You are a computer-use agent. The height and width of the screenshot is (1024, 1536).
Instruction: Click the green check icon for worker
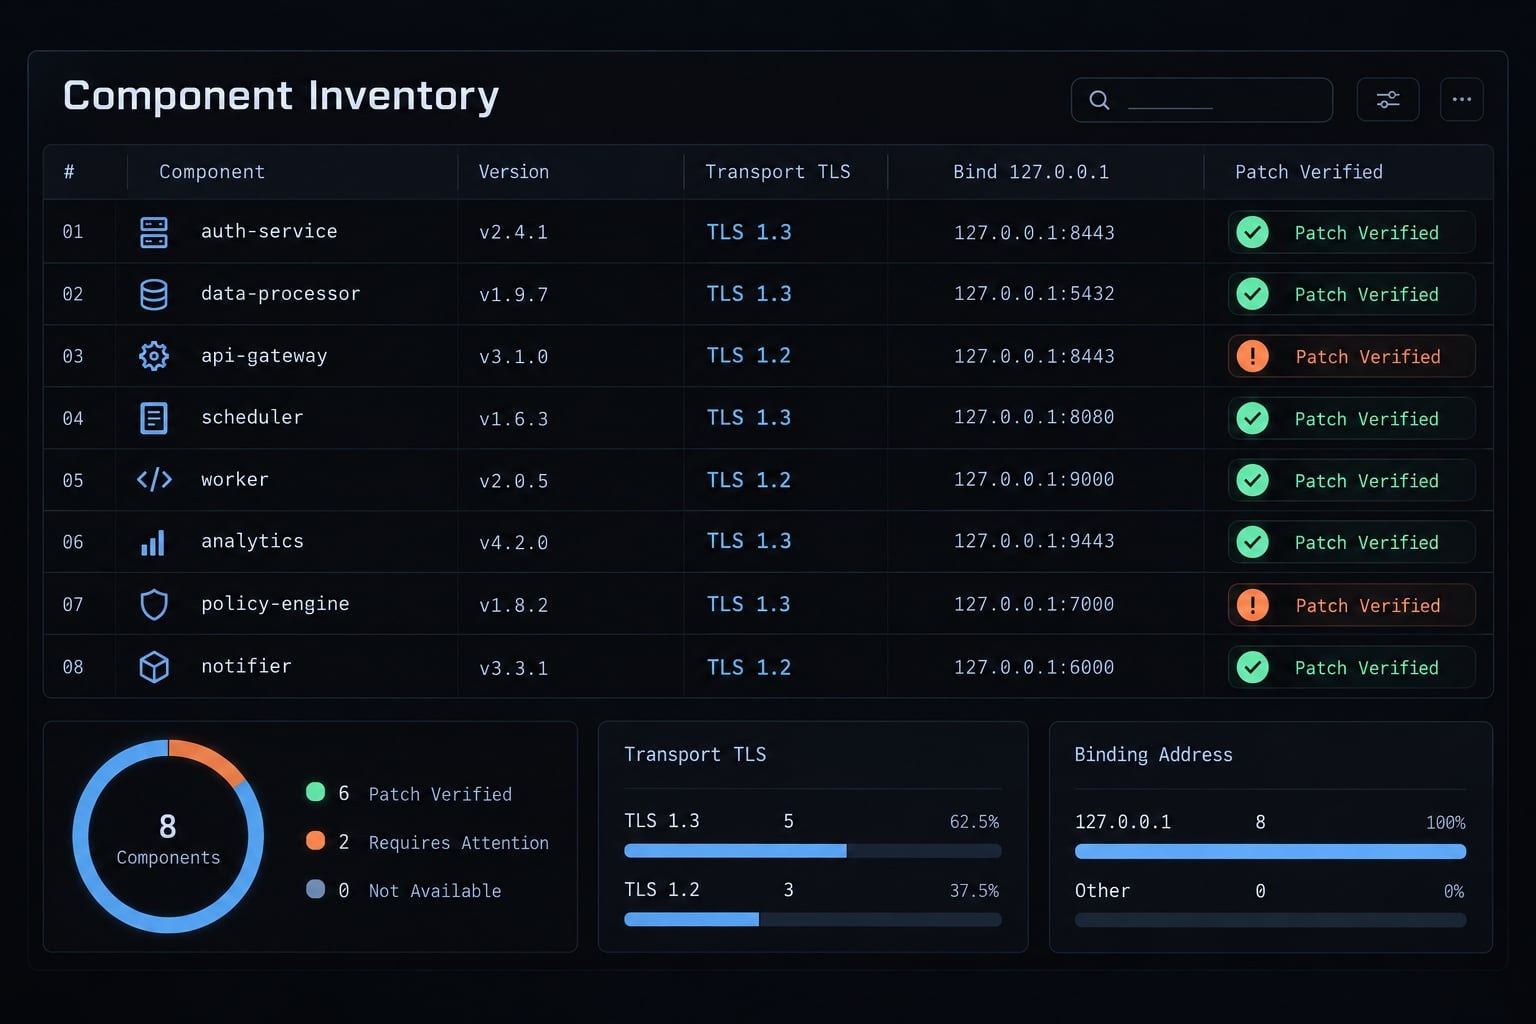tap(1252, 480)
